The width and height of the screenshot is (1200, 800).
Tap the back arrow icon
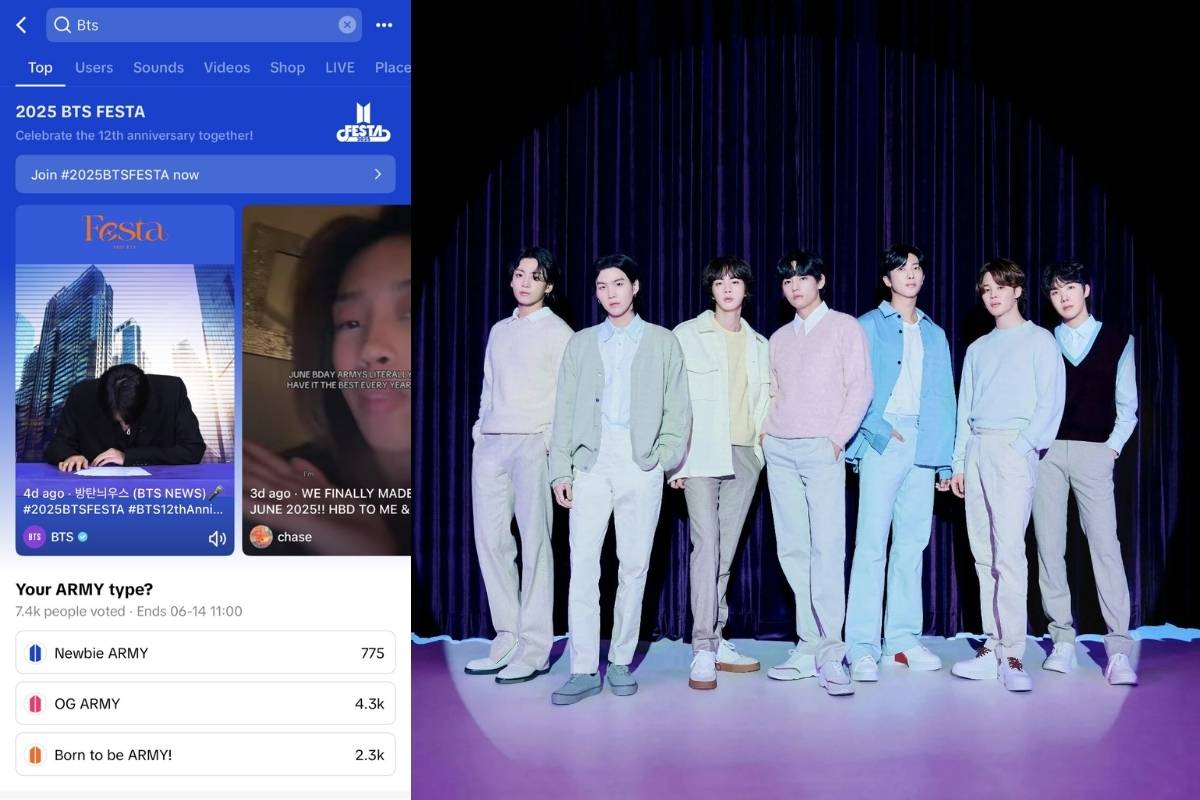pyautogui.click(x=21, y=25)
